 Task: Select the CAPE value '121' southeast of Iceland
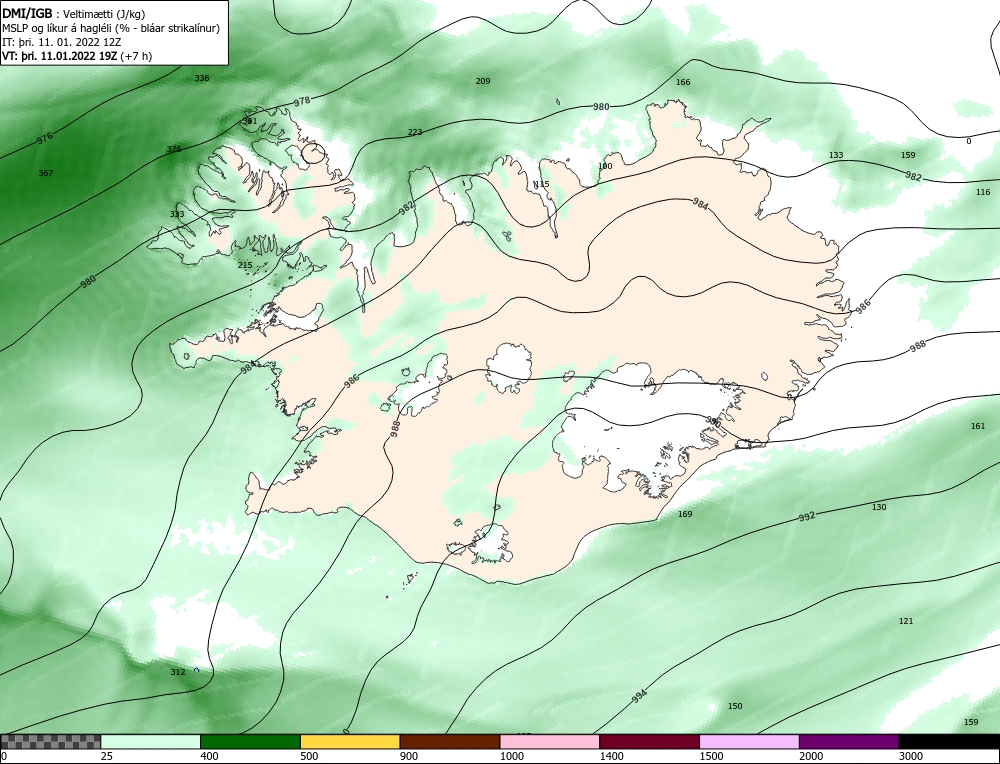point(906,621)
